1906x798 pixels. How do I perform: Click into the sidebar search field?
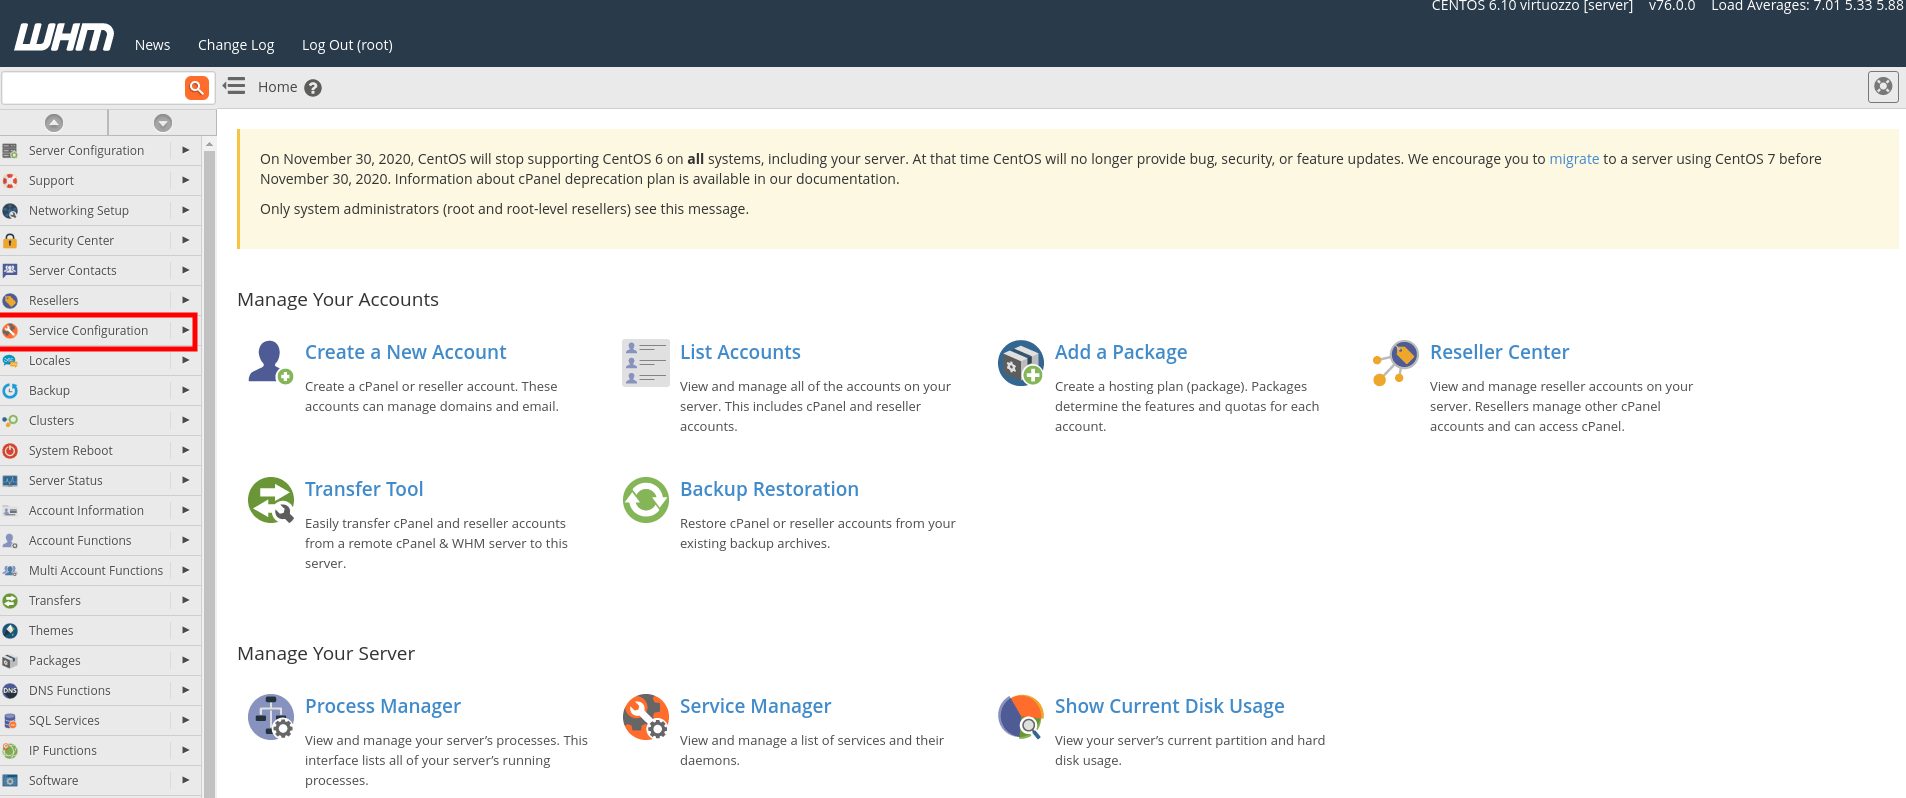93,88
